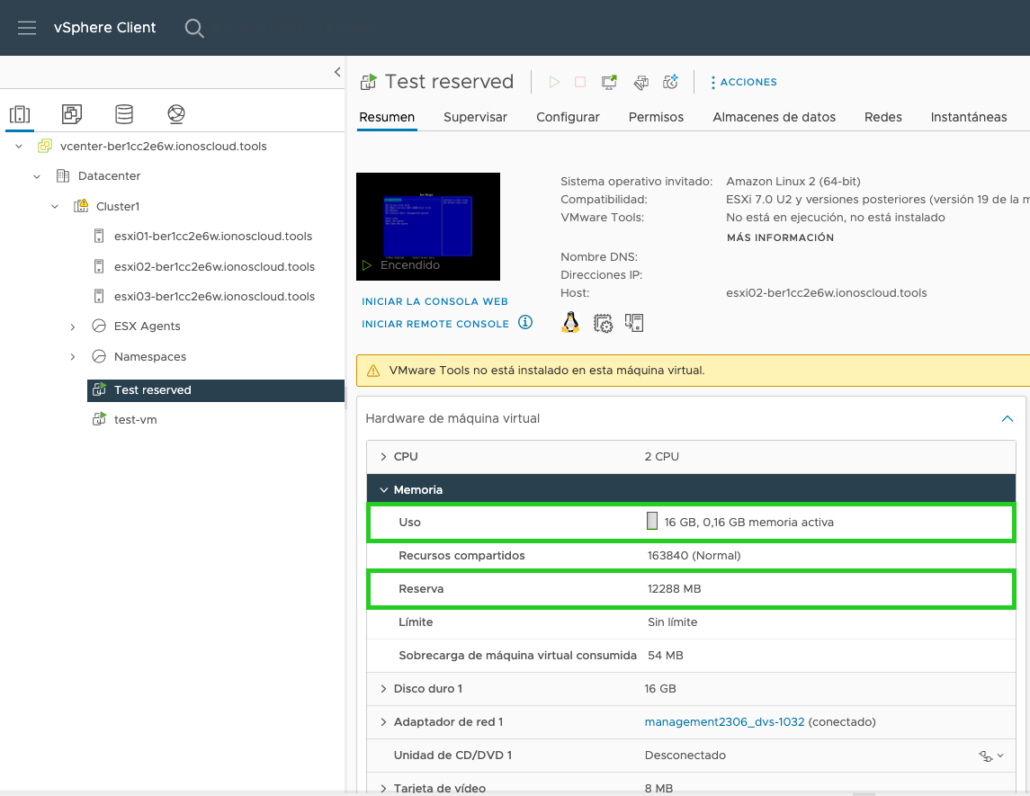This screenshot has height=796, width=1030.
Task: Click the memory usage bar icon in Uso row
Action: [x=652, y=521]
